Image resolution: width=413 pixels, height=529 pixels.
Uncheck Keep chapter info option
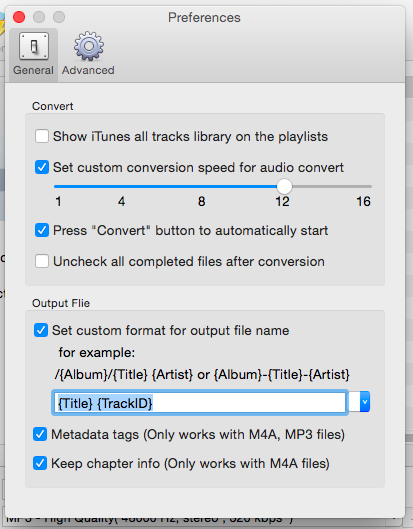(40, 463)
